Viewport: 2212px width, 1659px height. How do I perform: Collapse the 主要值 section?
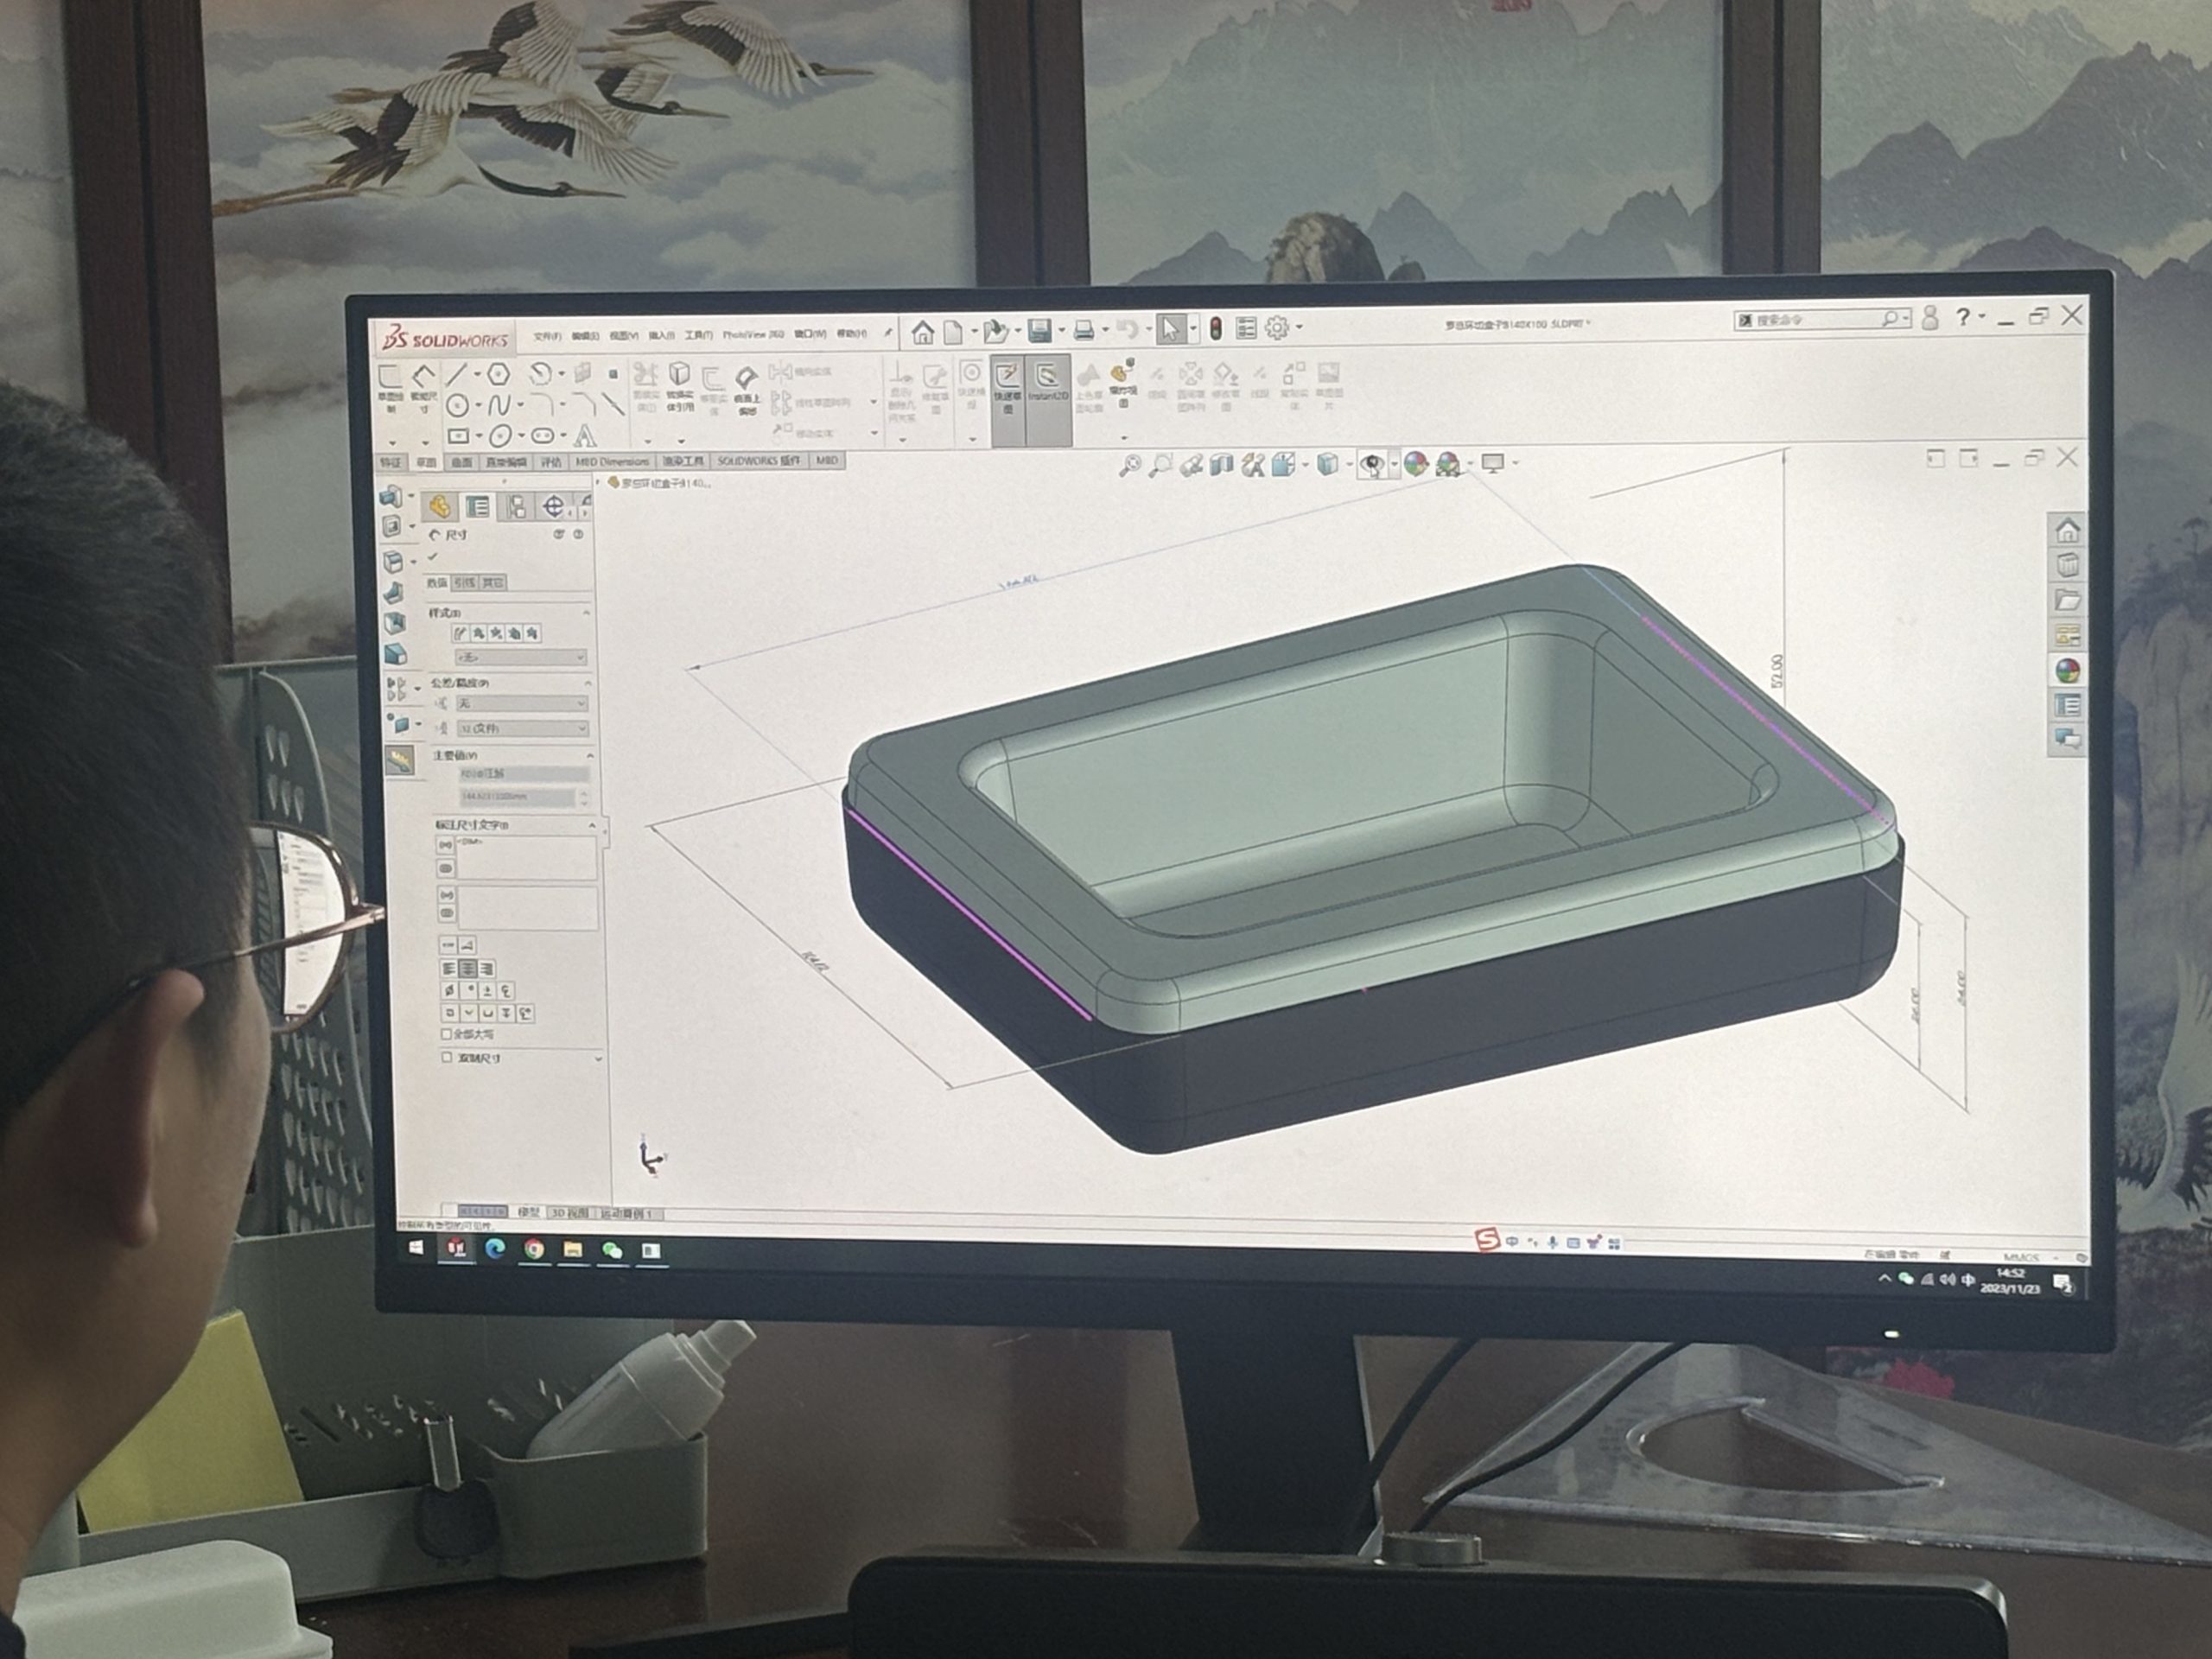(590, 756)
